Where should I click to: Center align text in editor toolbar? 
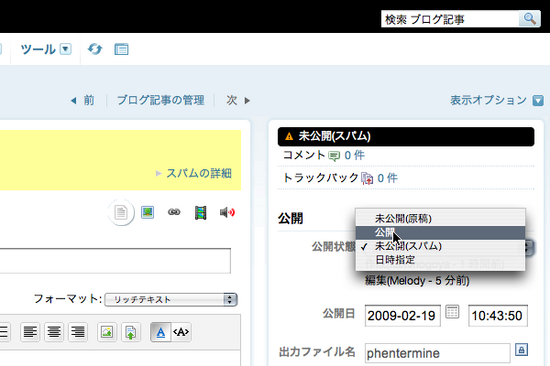point(54,332)
